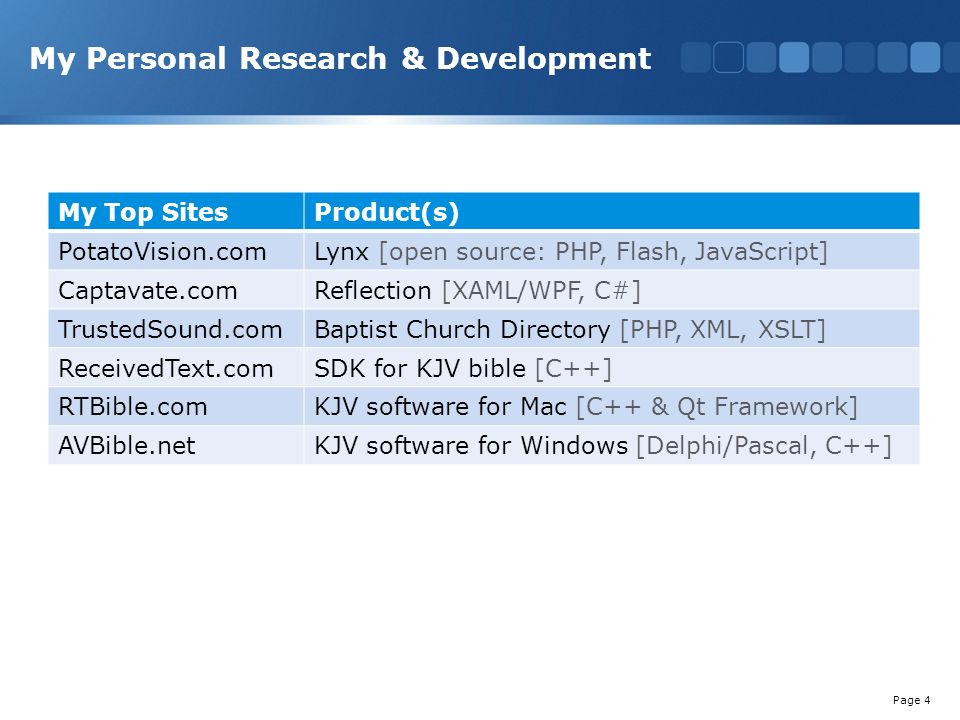
Task: Click the first dark square in header decoration
Action: (x=696, y=58)
